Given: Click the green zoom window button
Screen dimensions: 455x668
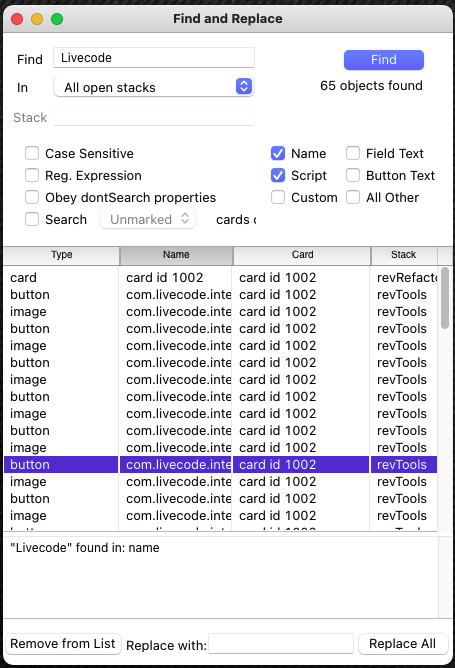Looking at the screenshot, I should tap(57, 19).
